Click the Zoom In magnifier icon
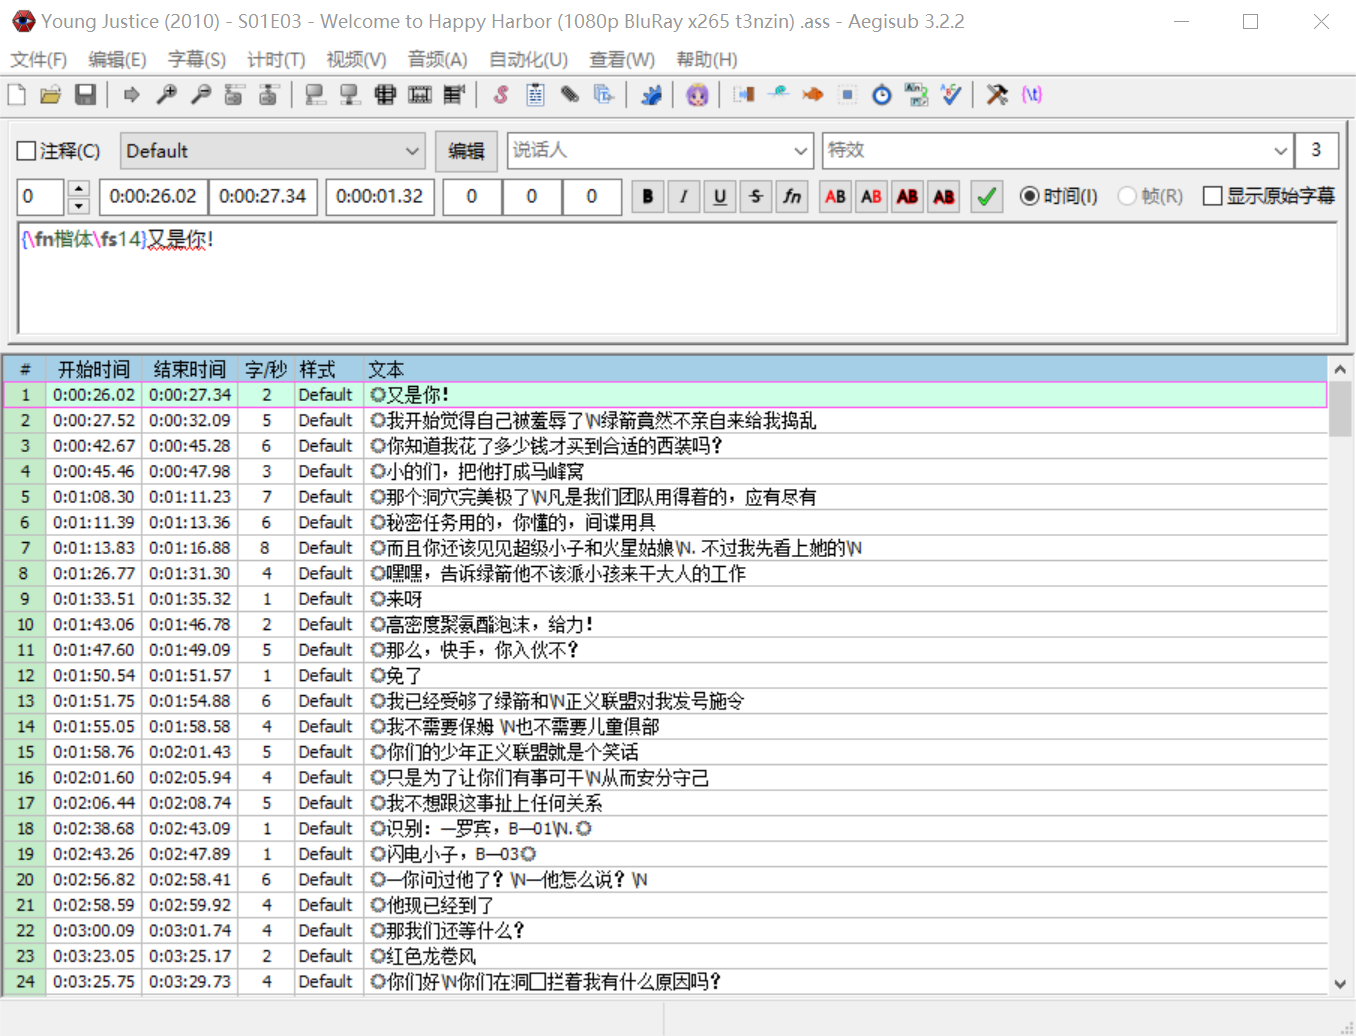Screen dimensions: 1356x1036 [x=166, y=95]
